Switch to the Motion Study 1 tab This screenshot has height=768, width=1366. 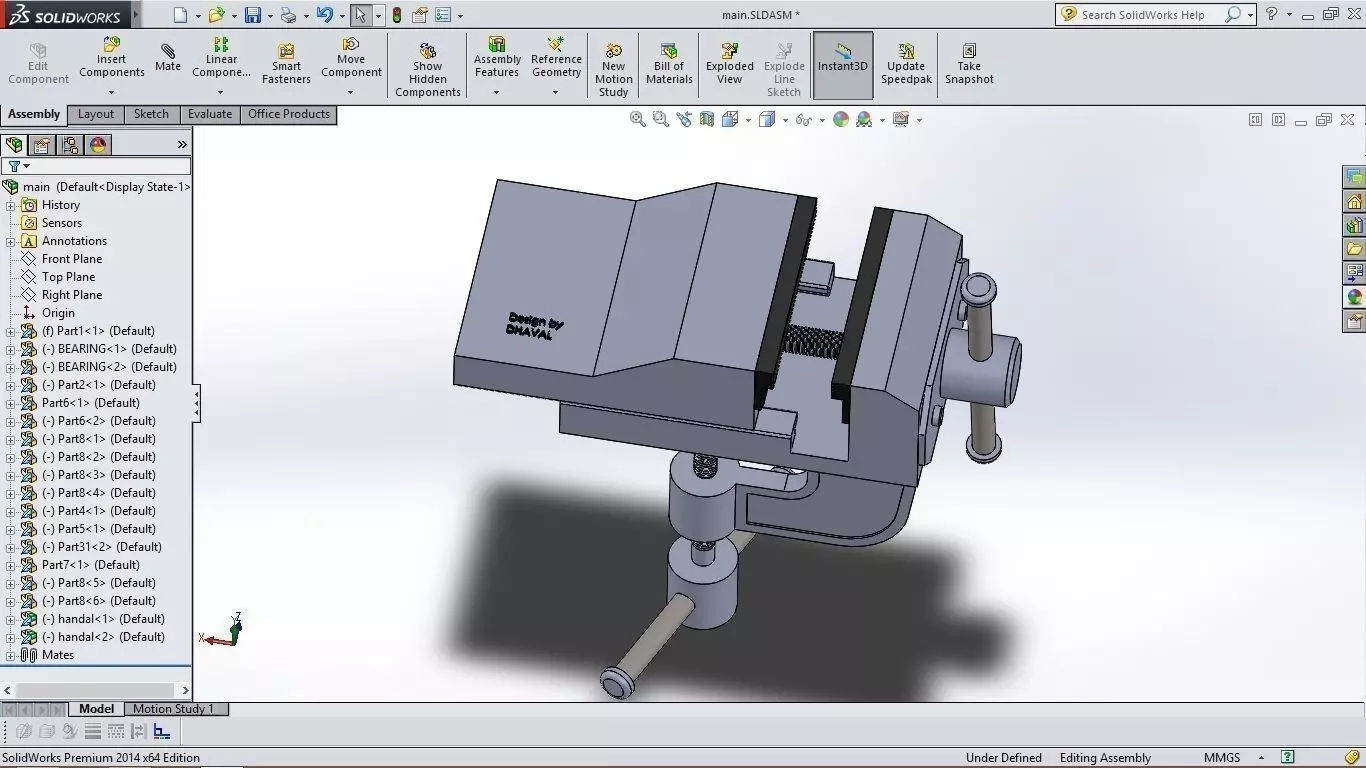coord(174,709)
